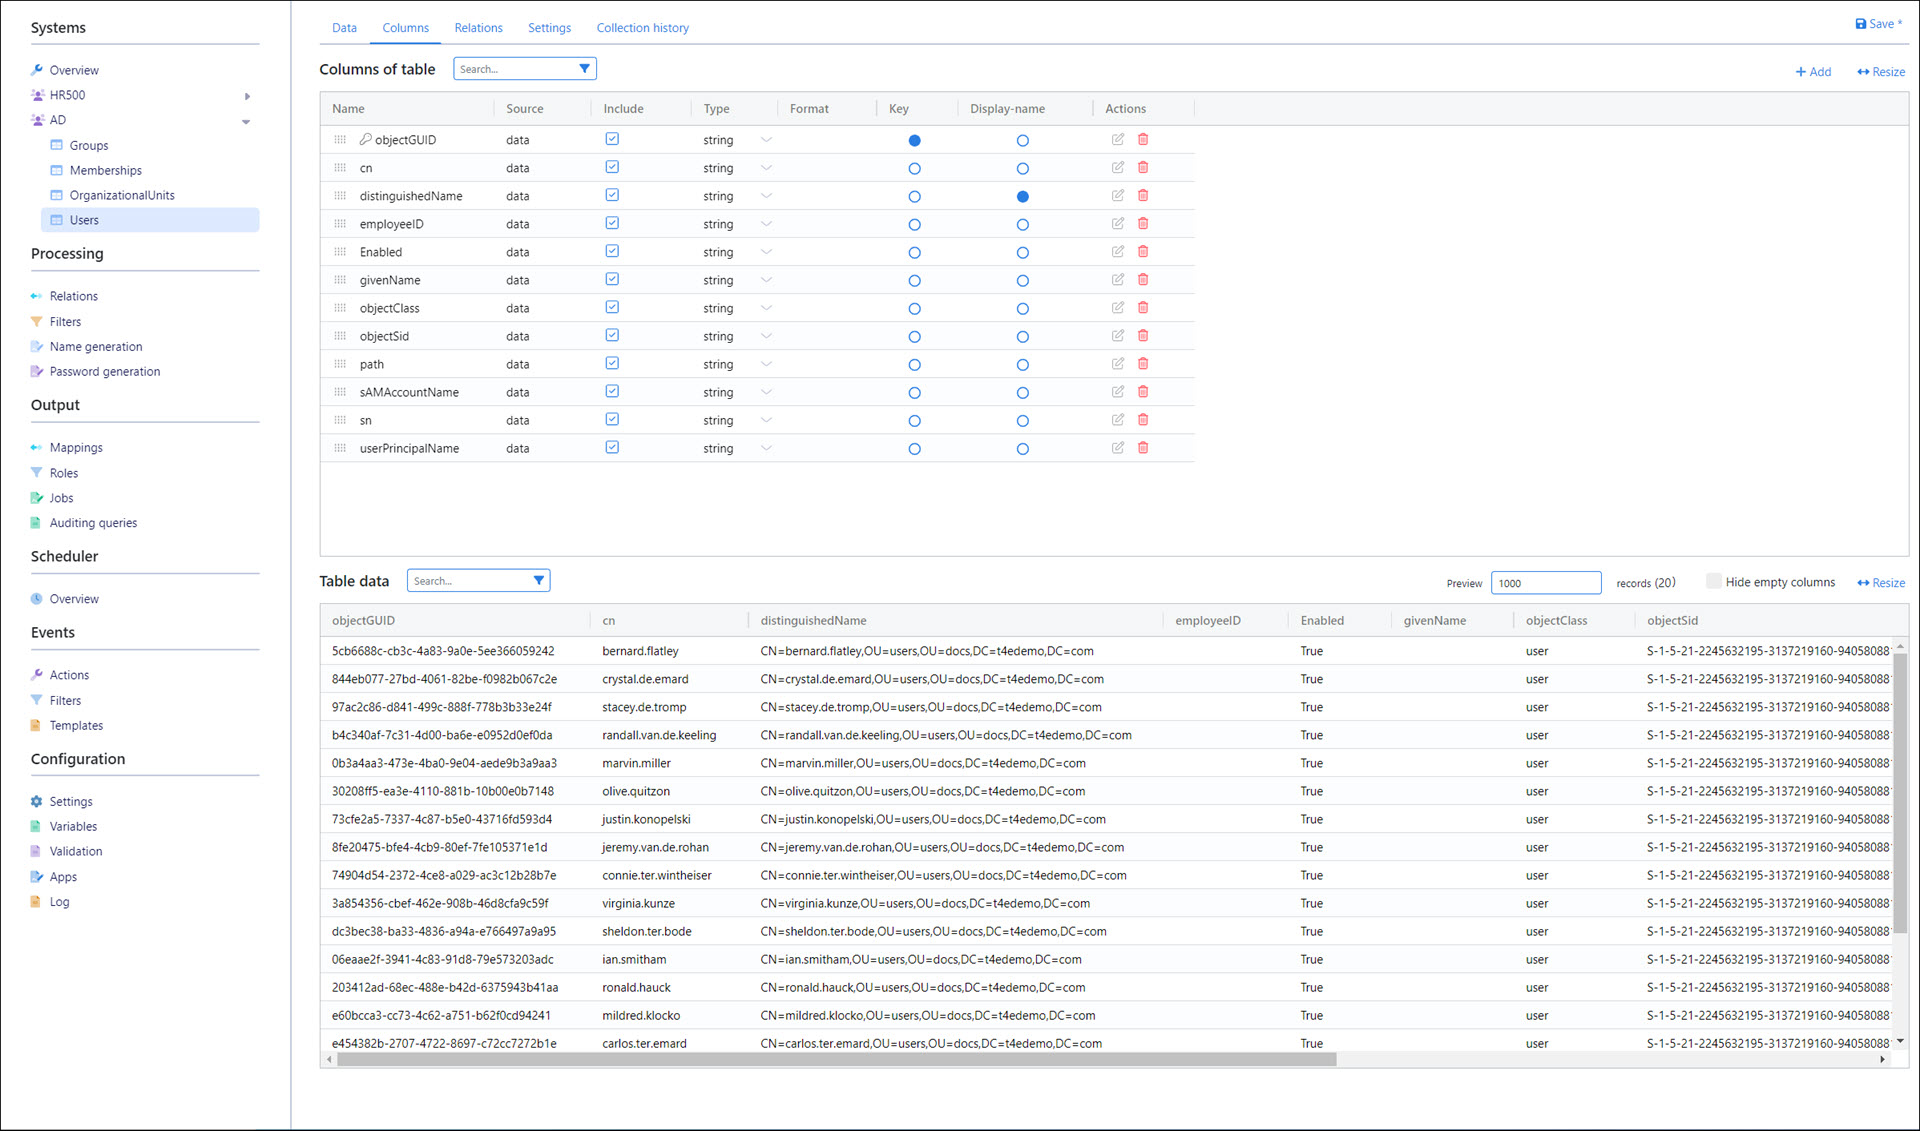Screen dimensions: 1920x1131
Task: Click the drag handle of the givenName row
Action: (340, 280)
